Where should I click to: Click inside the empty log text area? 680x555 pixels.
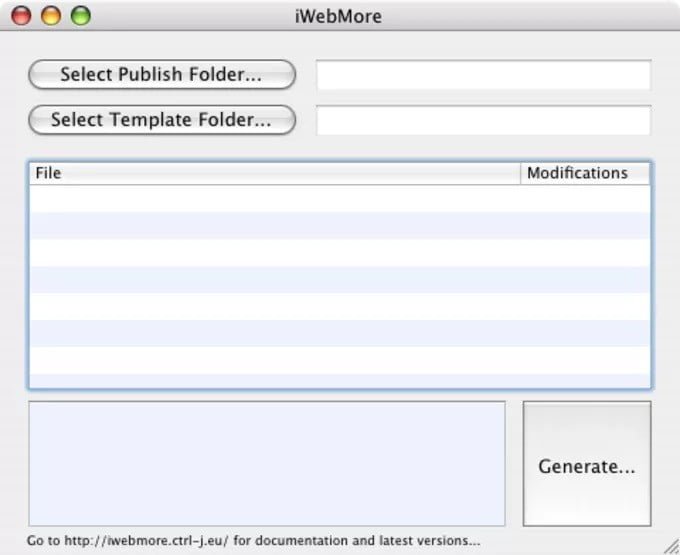coord(266,463)
